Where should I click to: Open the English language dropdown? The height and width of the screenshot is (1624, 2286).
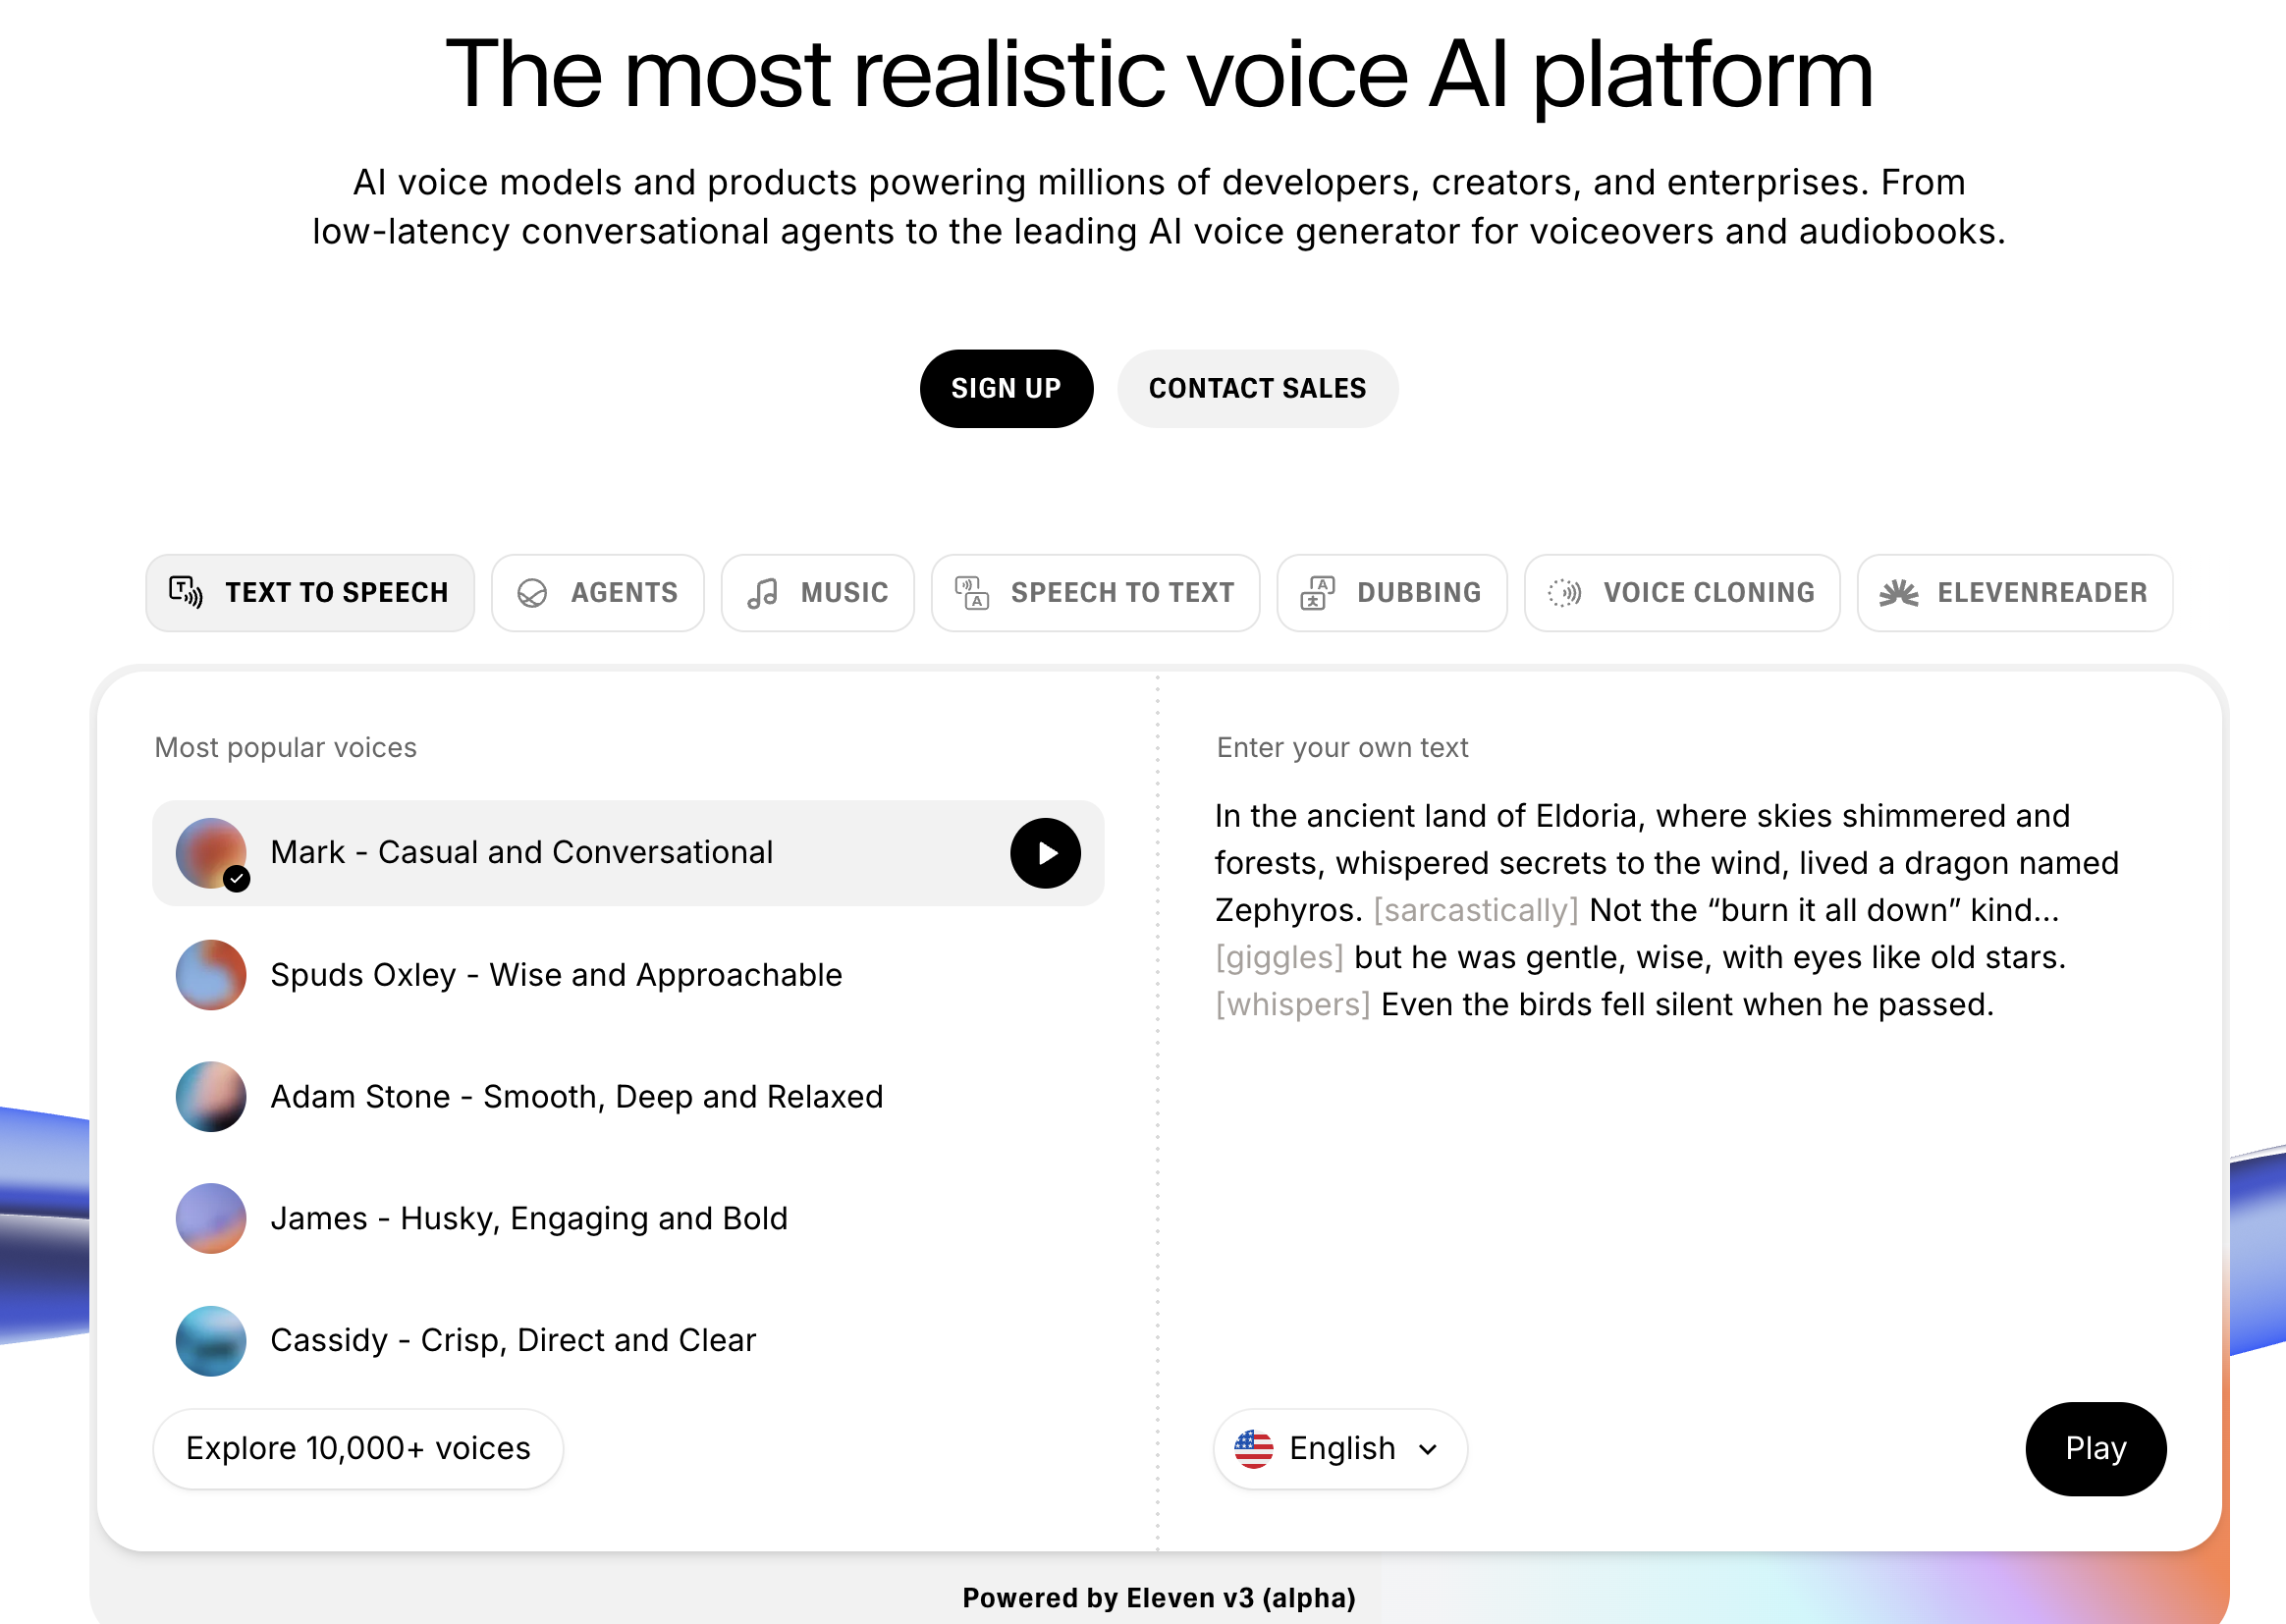click(1341, 1449)
